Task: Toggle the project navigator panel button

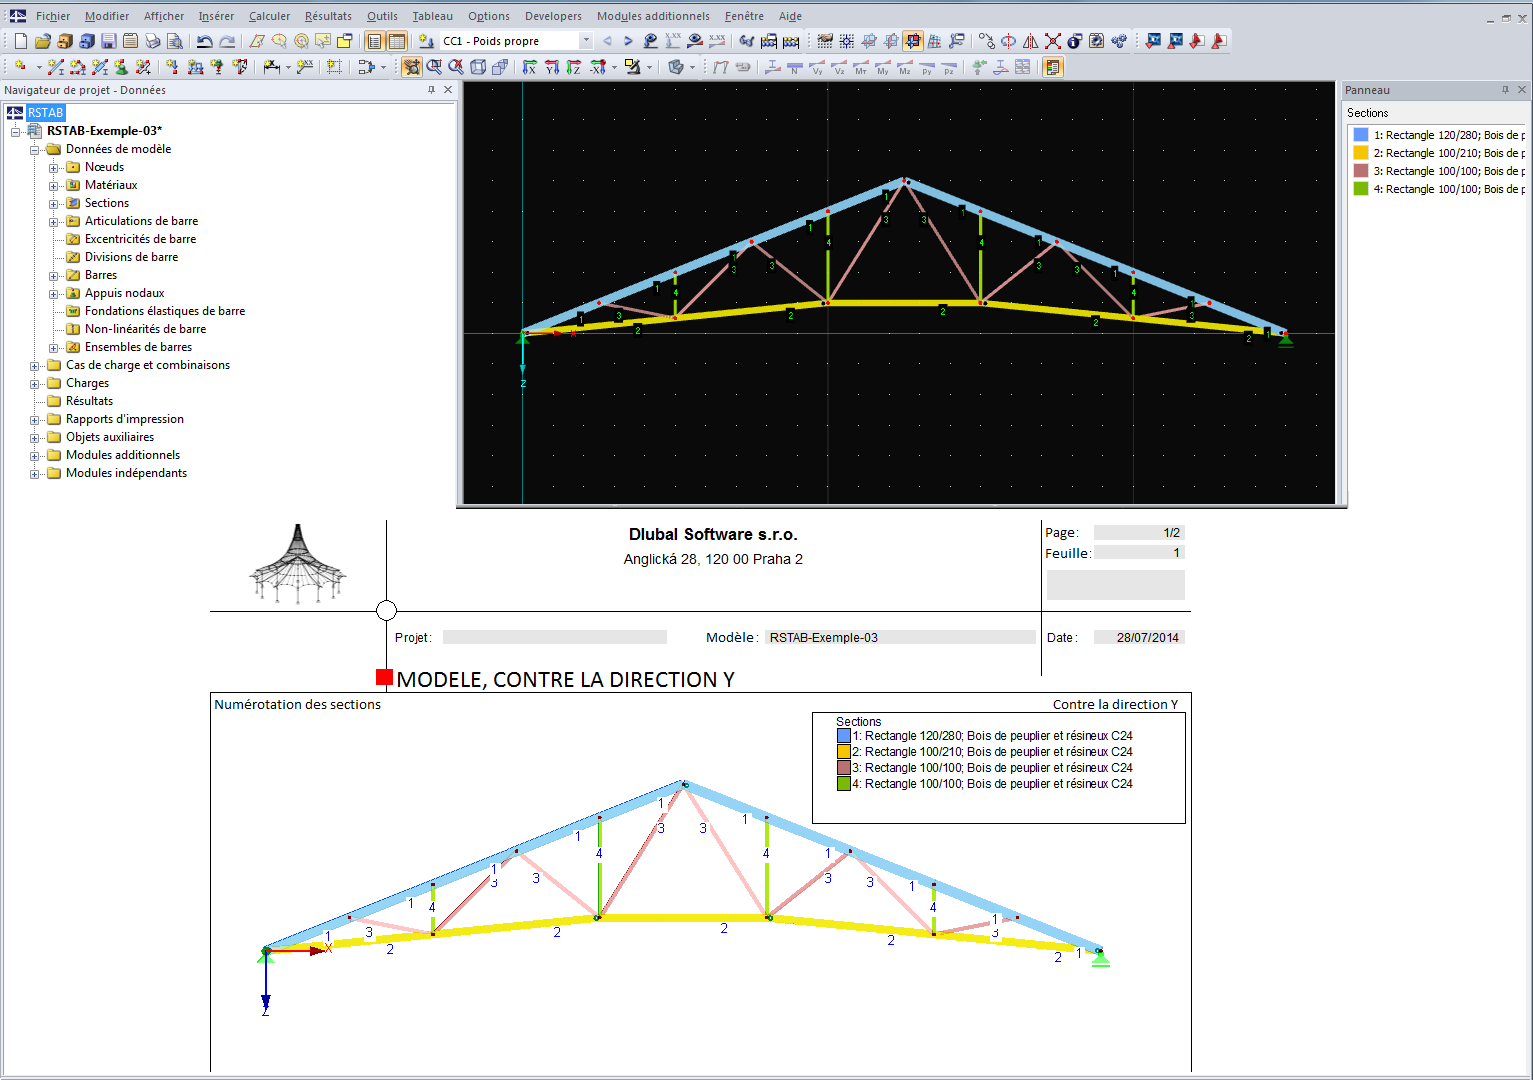Action: 374,41
